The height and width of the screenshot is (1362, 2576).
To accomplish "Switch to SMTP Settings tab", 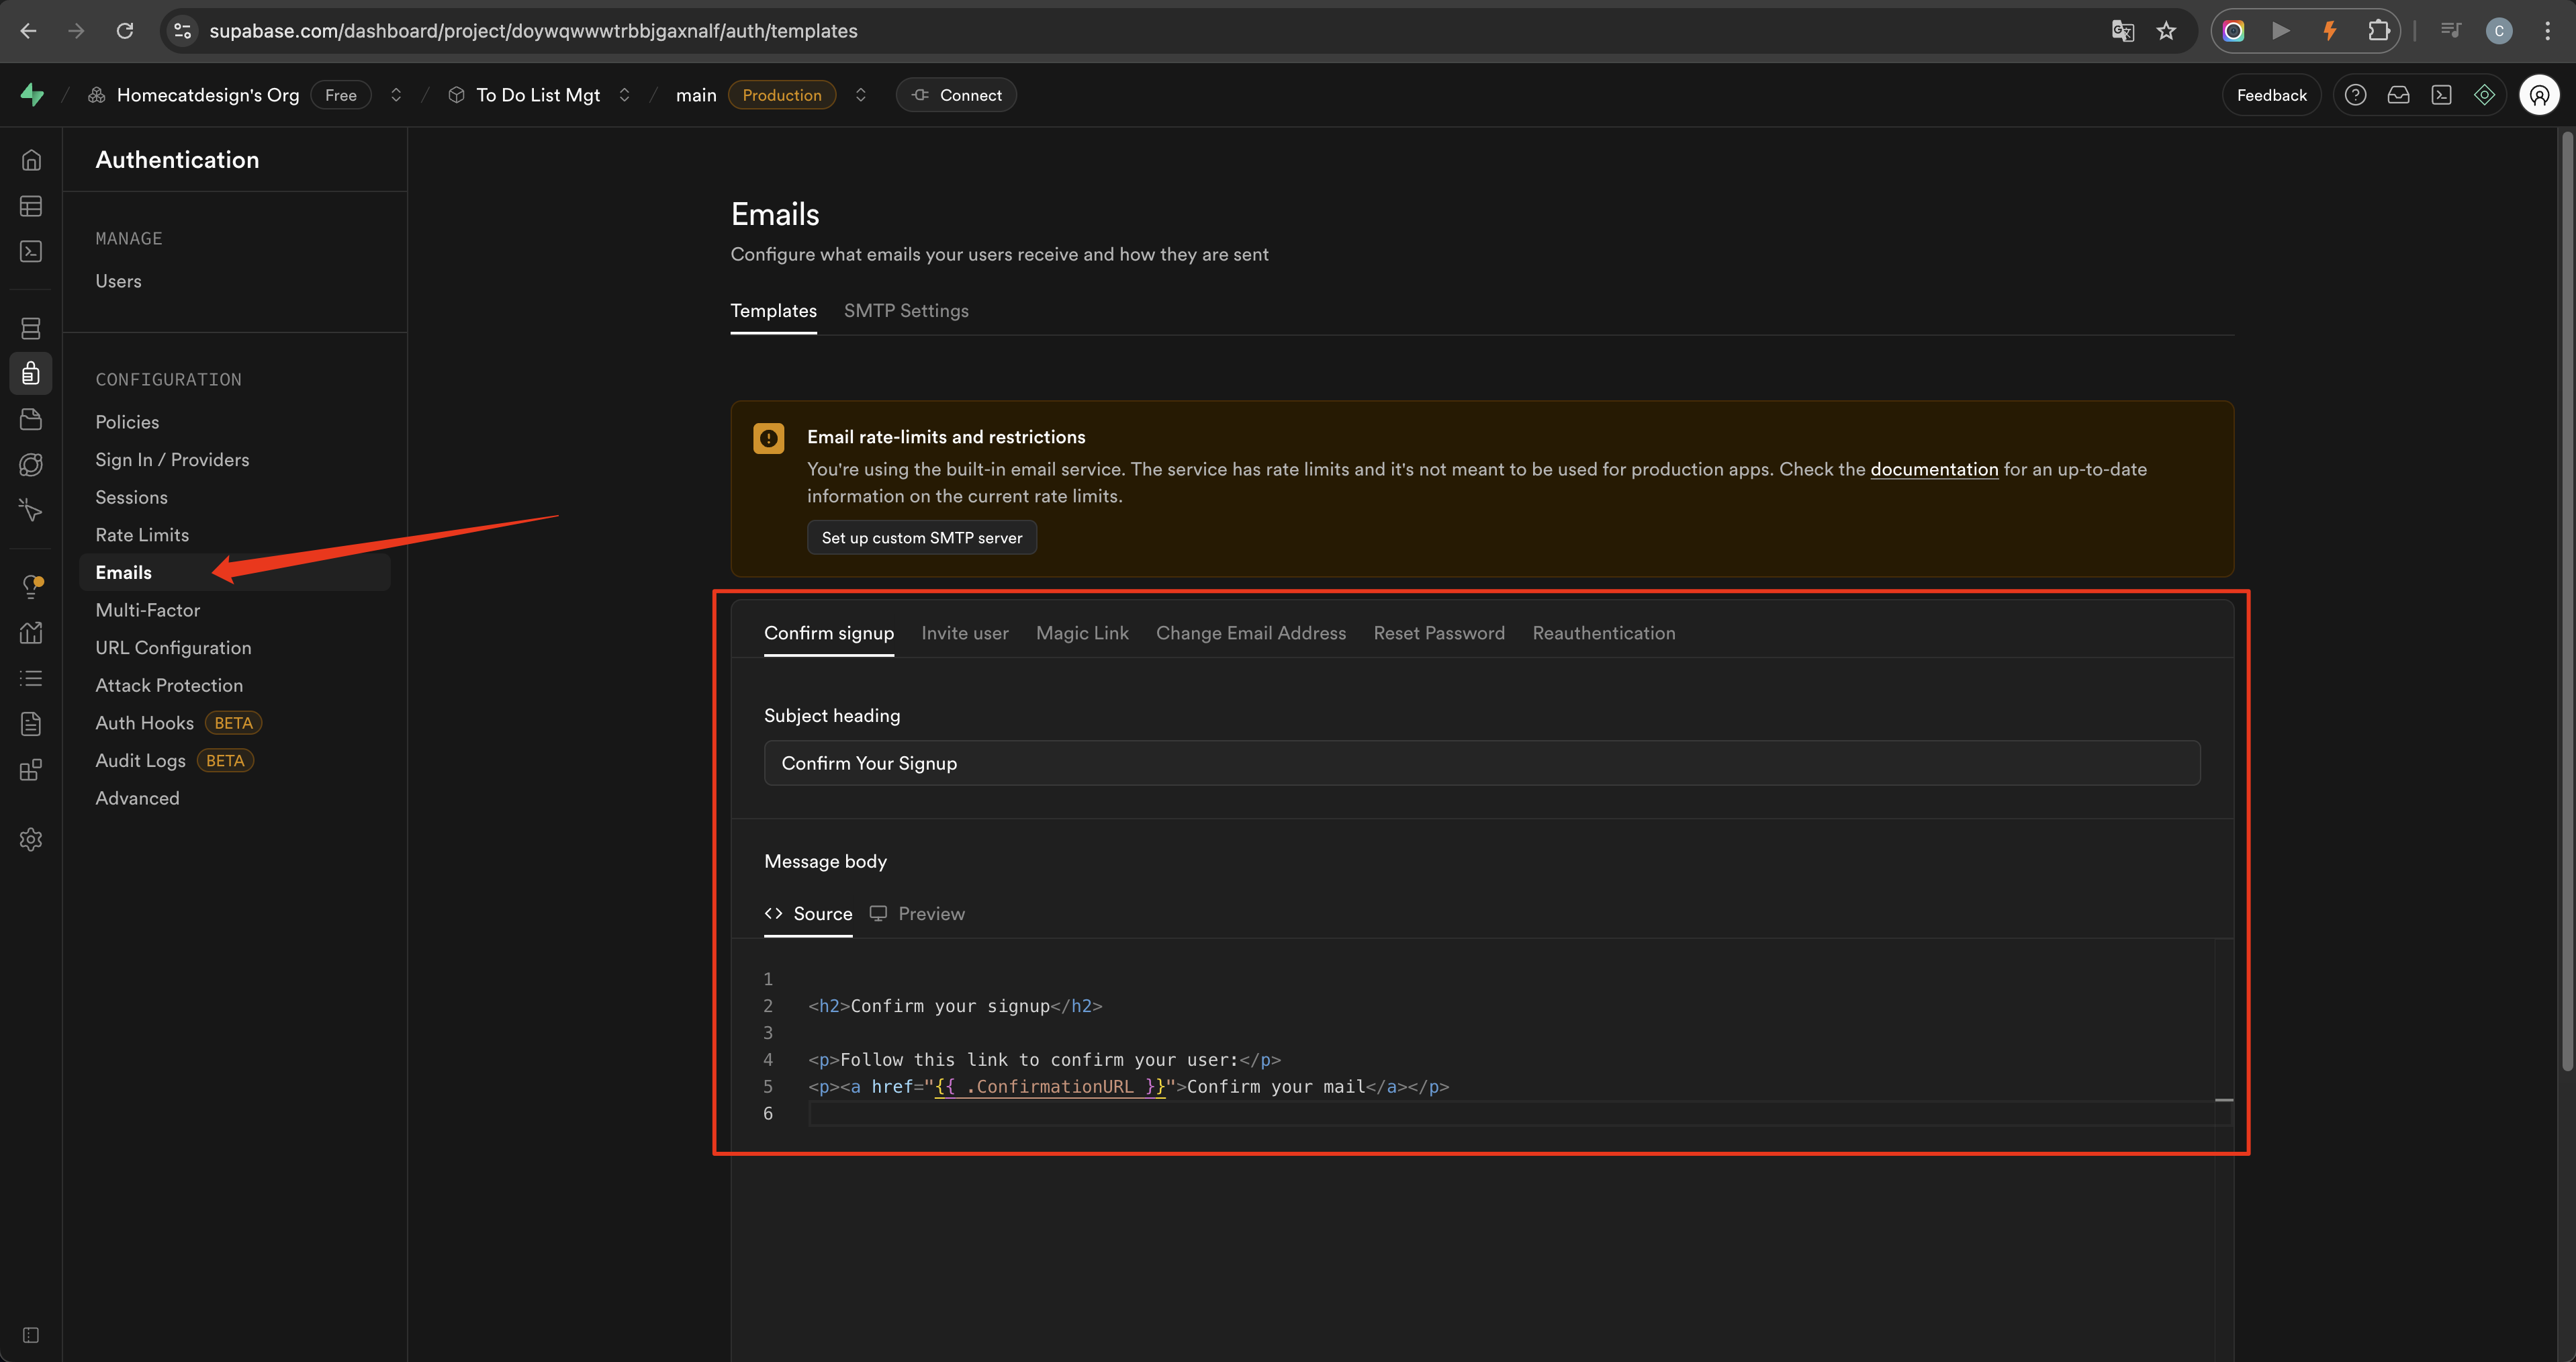I will 906,311.
